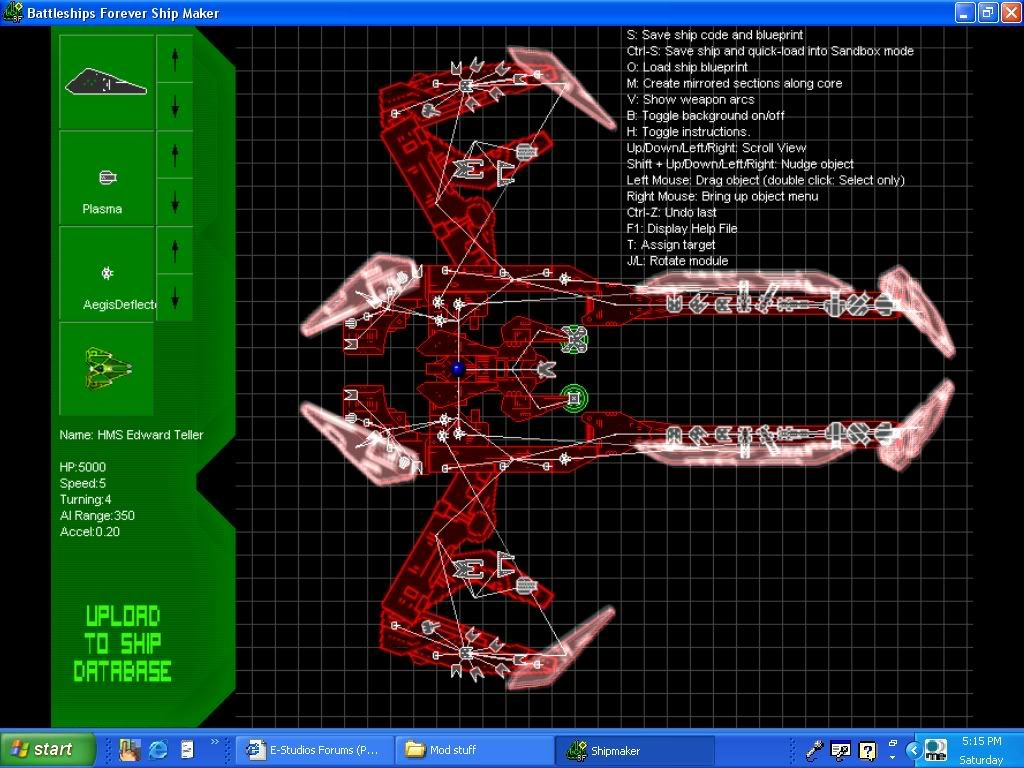Screen dimensions: 1024x768
Task: Open the Windows Start menu
Action: [48, 749]
